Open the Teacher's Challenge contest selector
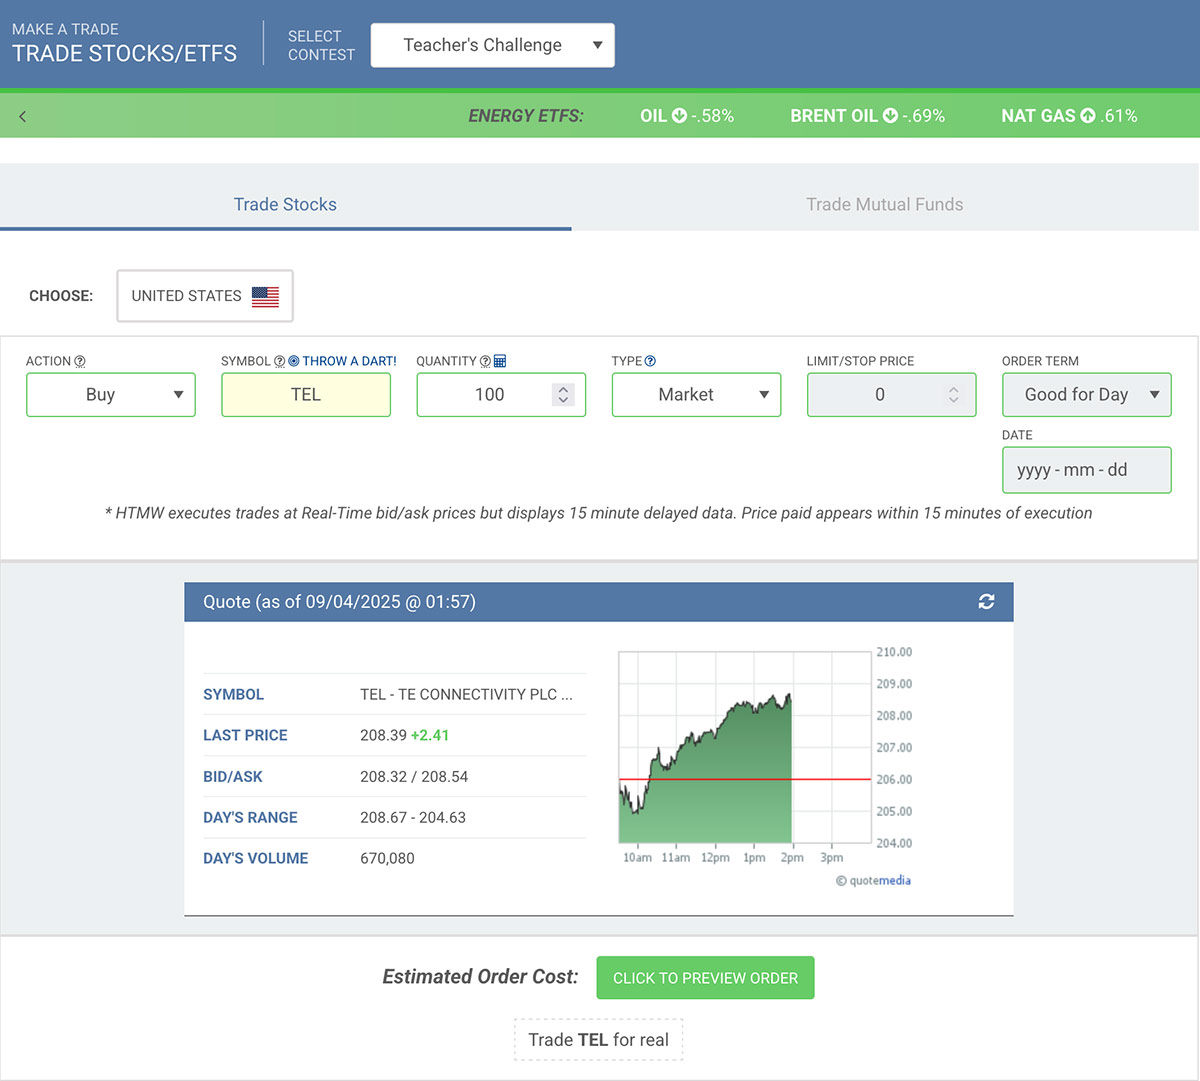 click(x=492, y=45)
